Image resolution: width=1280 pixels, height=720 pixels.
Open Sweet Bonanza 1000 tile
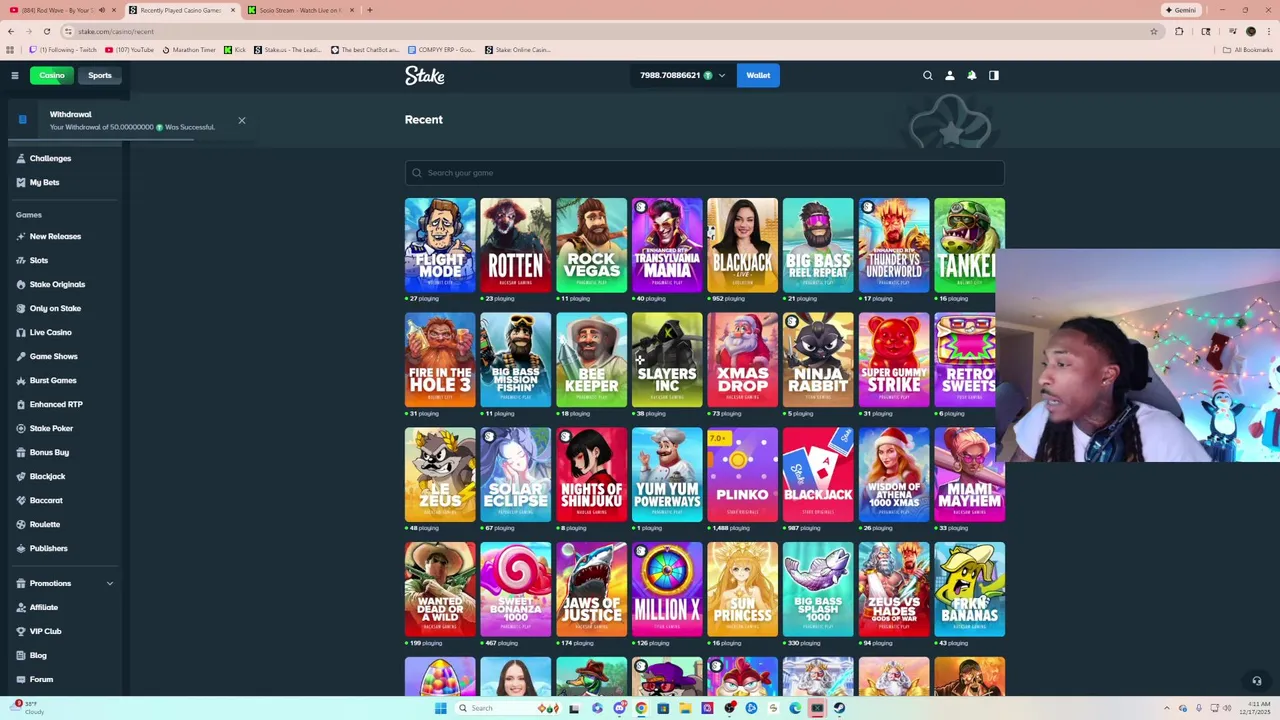(x=515, y=590)
